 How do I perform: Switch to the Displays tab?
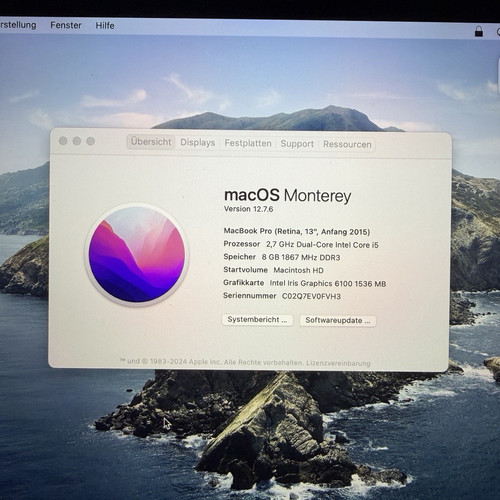tap(198, 143)
